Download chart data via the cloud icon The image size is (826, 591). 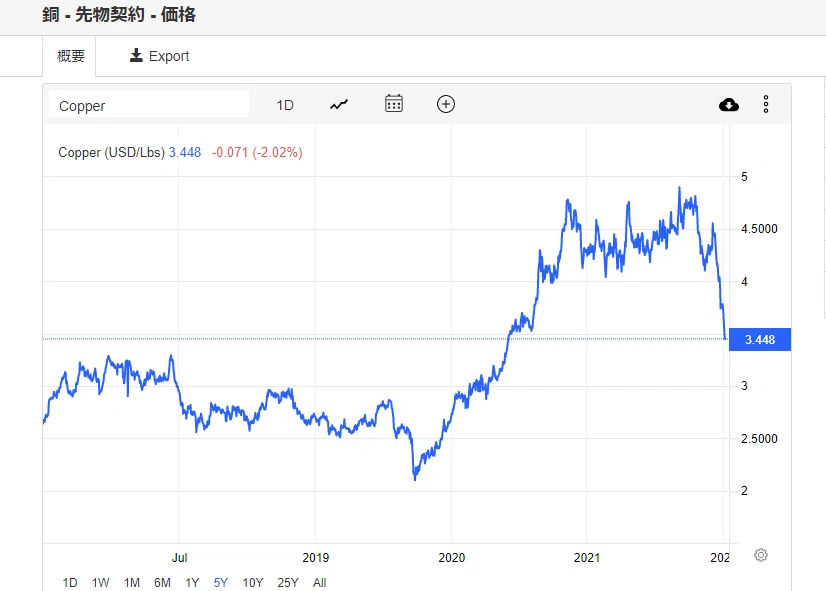[729, 105]
